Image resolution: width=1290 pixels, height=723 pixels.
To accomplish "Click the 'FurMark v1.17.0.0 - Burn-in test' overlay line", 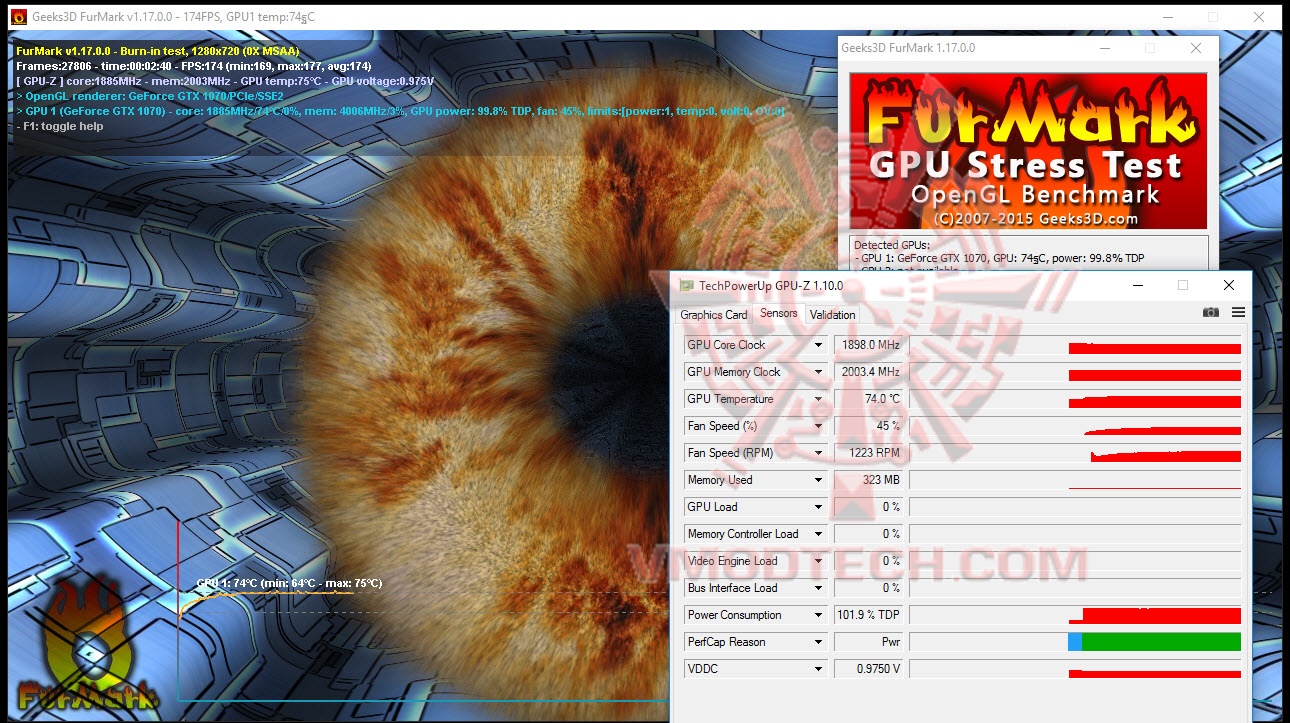I will point(158,51).
